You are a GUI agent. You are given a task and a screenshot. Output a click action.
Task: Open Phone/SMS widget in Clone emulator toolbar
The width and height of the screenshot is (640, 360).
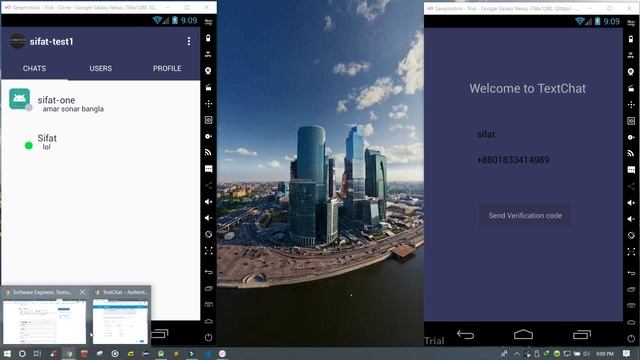[x=208, y=169]
